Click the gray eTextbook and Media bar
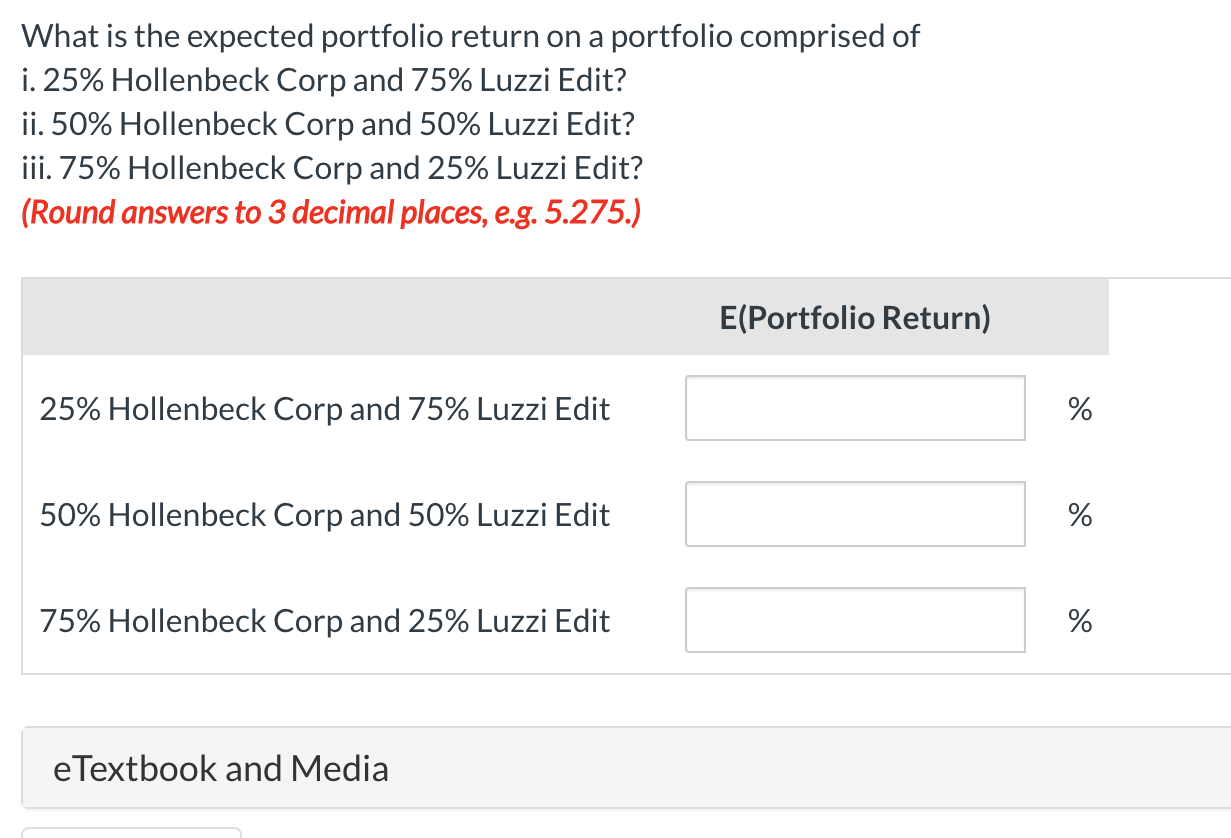The width and height of the screenshot is (1231, 838). click(x=600, y=768)
